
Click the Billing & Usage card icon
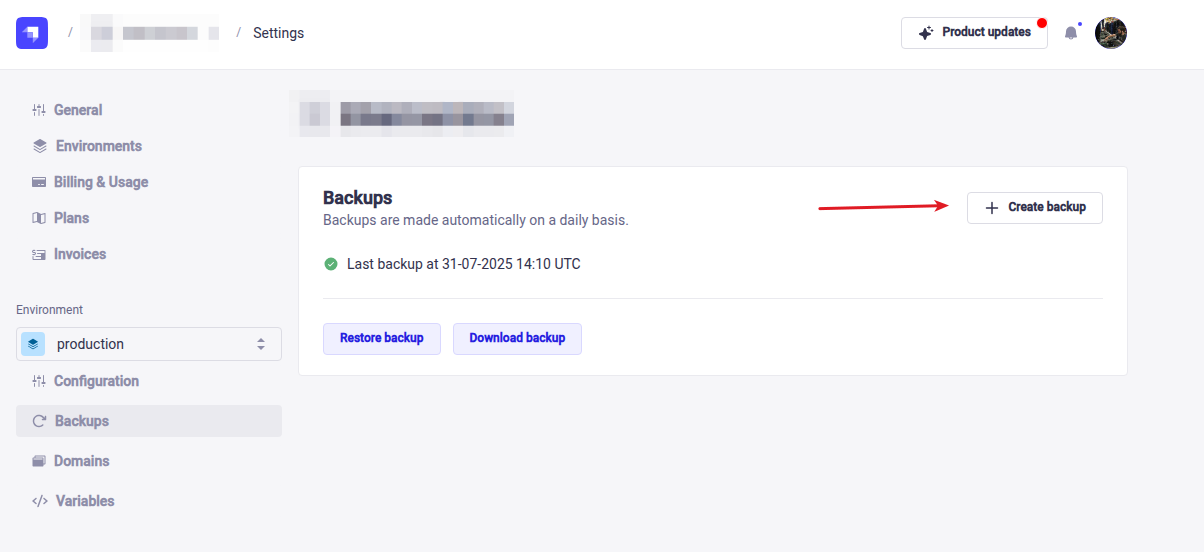[x=39, y=182]
